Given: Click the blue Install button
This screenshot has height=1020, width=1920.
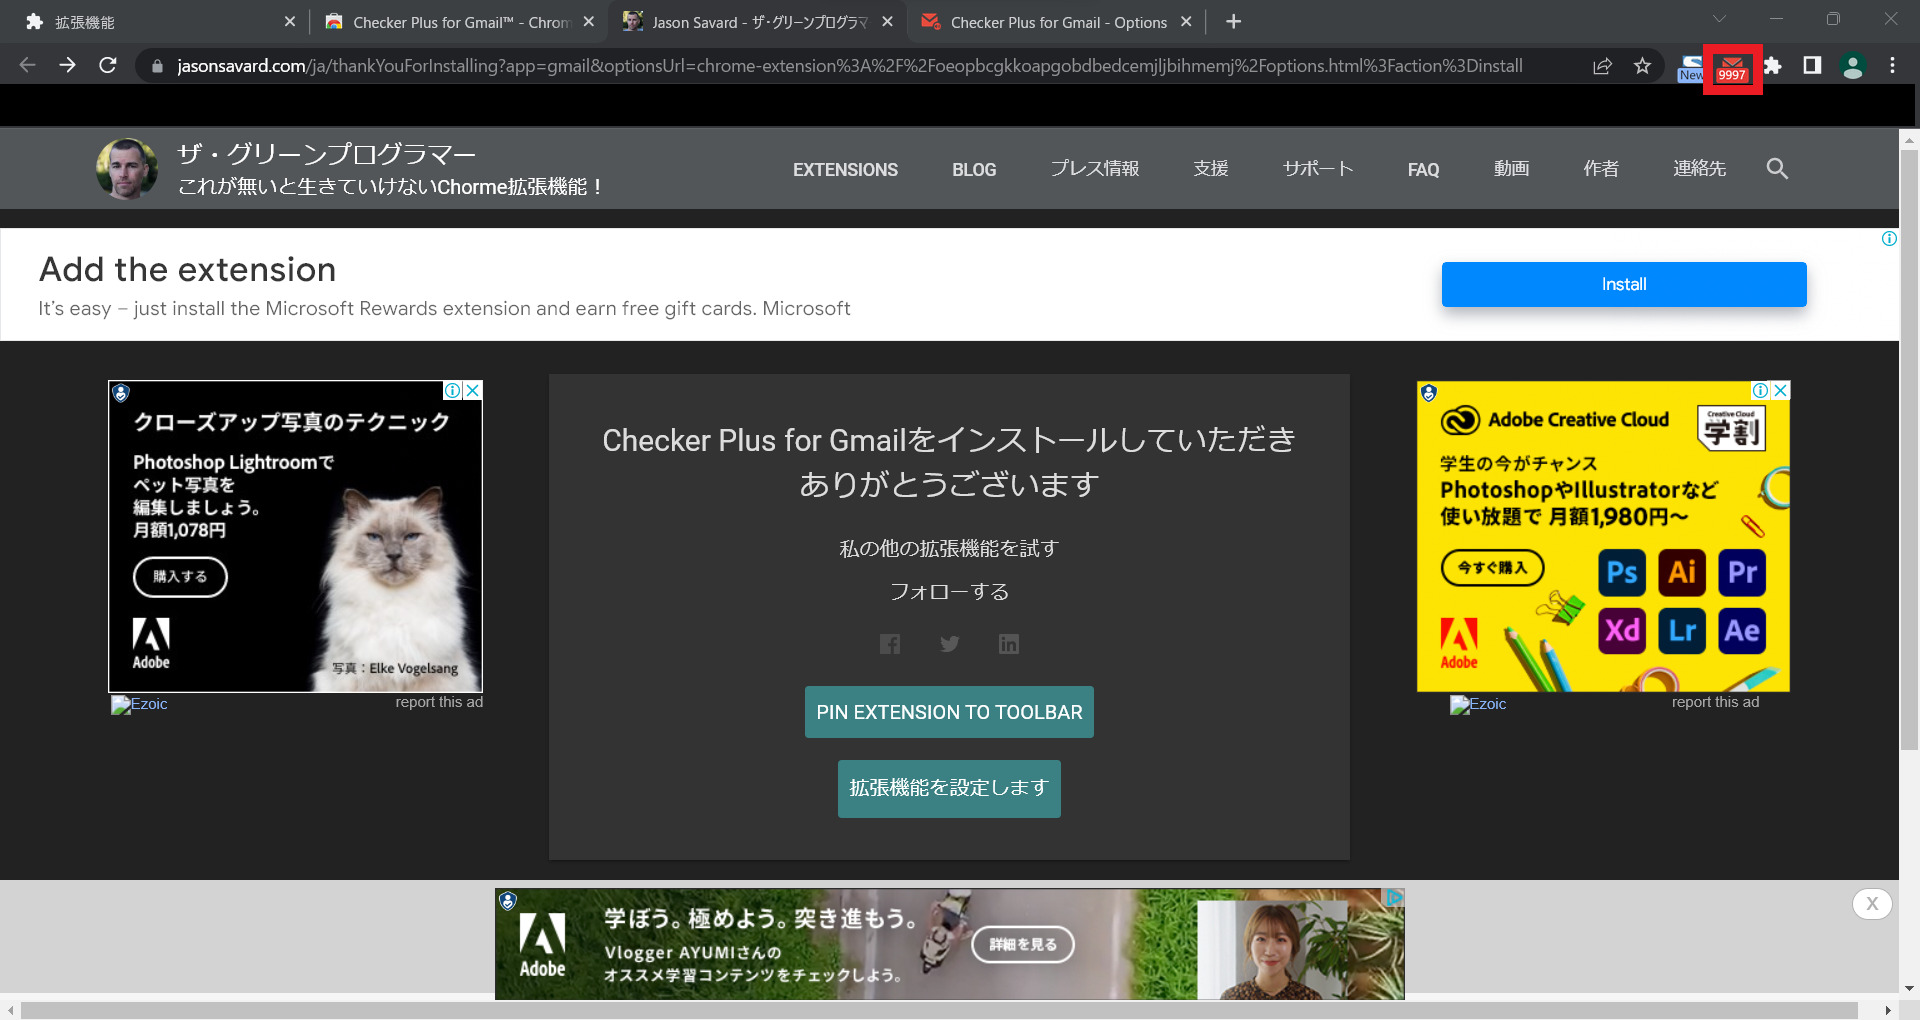Looking at the screenshot, I should point(1624,284).
